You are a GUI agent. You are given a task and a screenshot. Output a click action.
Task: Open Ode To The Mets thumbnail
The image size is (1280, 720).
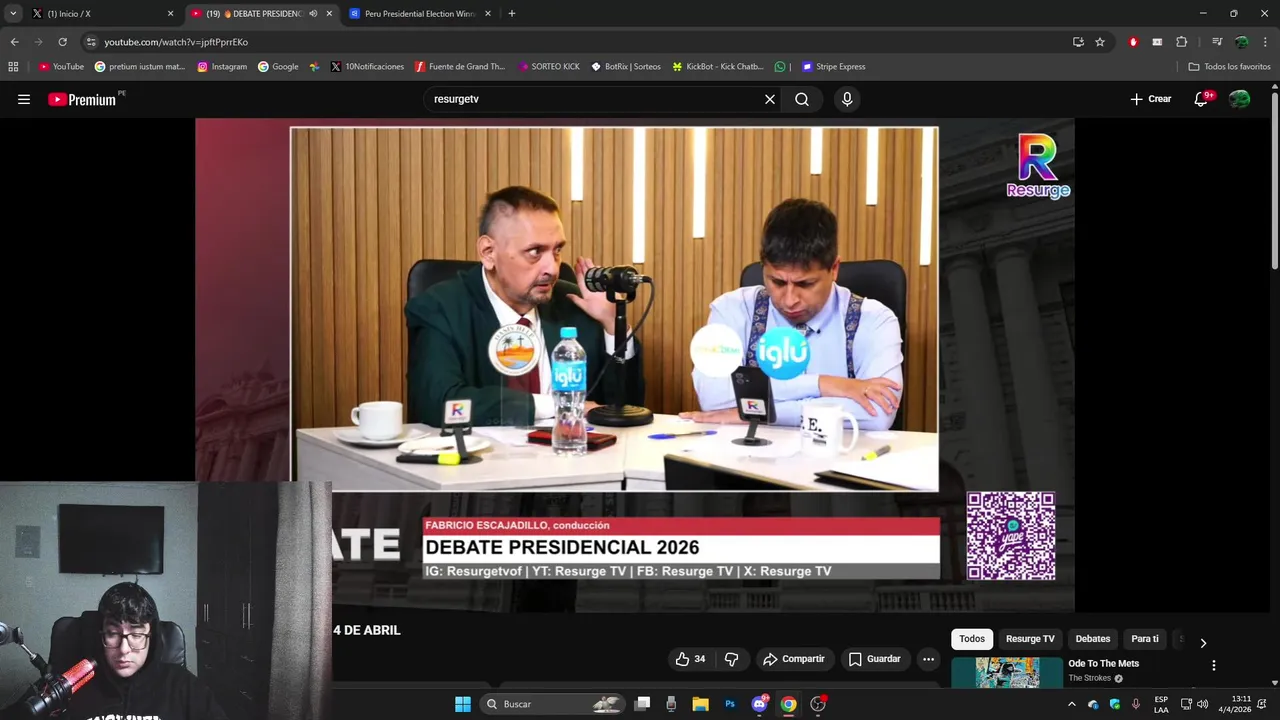tap(1007, 673)
